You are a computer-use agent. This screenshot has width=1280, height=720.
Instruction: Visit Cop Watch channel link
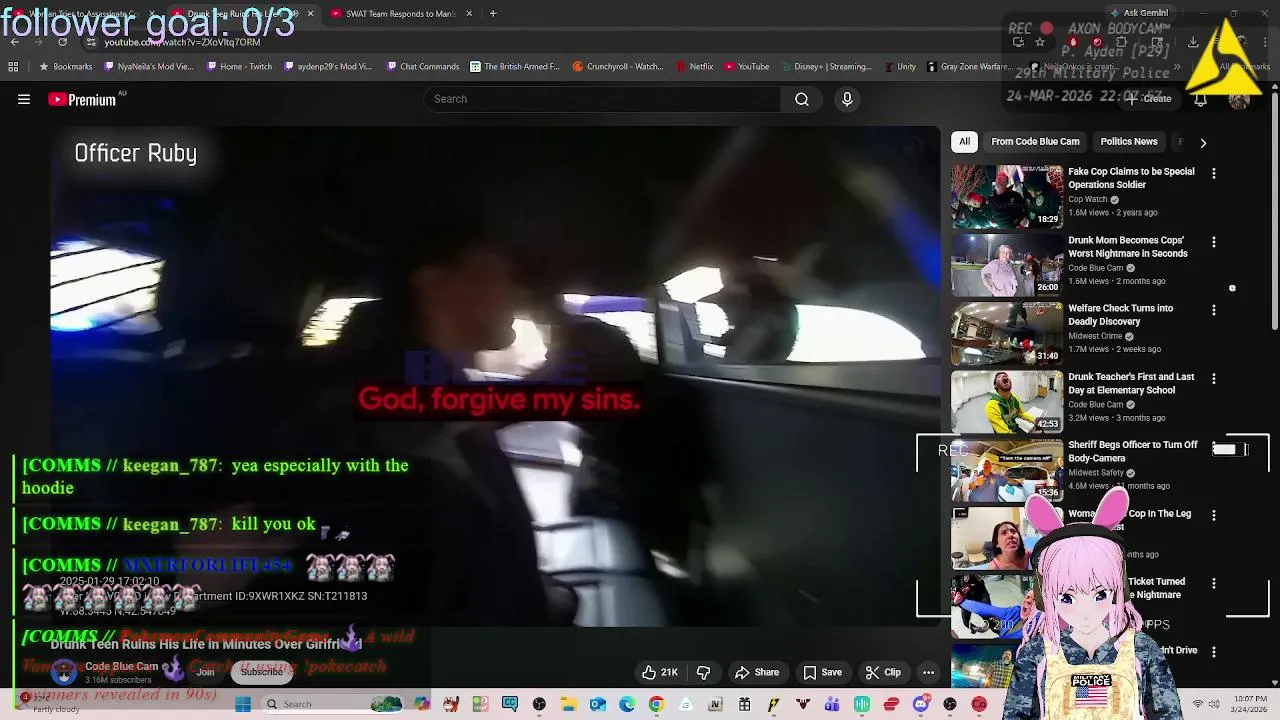click(1088, 199)
